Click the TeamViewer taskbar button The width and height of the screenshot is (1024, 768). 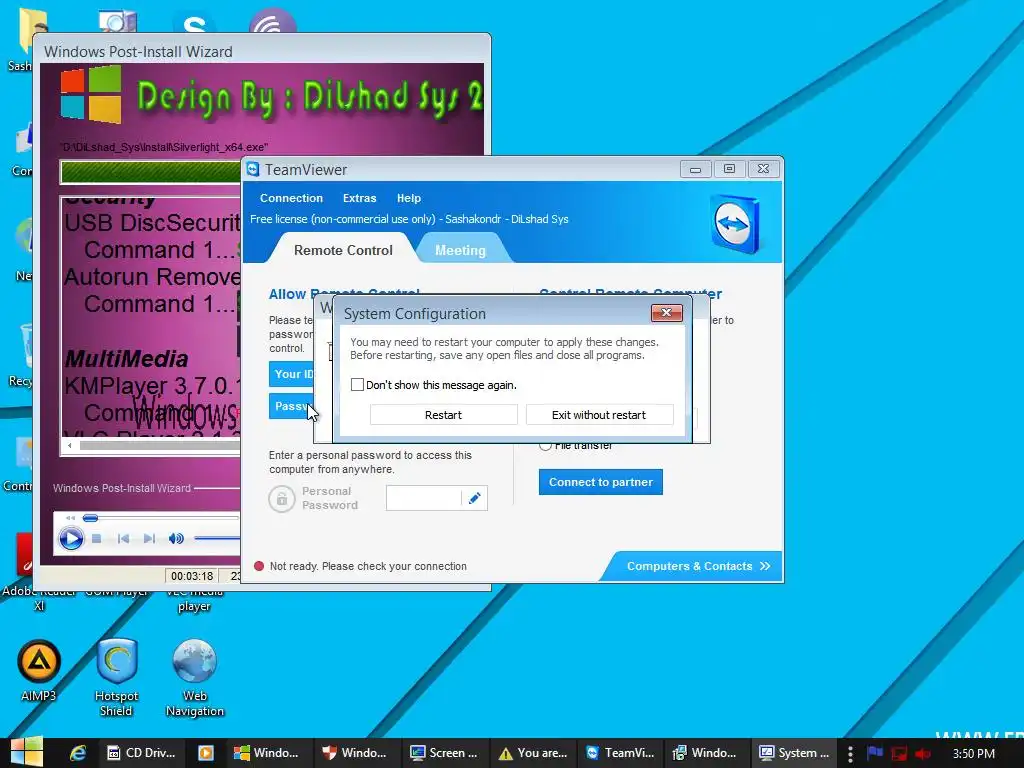tap(620, 753)
